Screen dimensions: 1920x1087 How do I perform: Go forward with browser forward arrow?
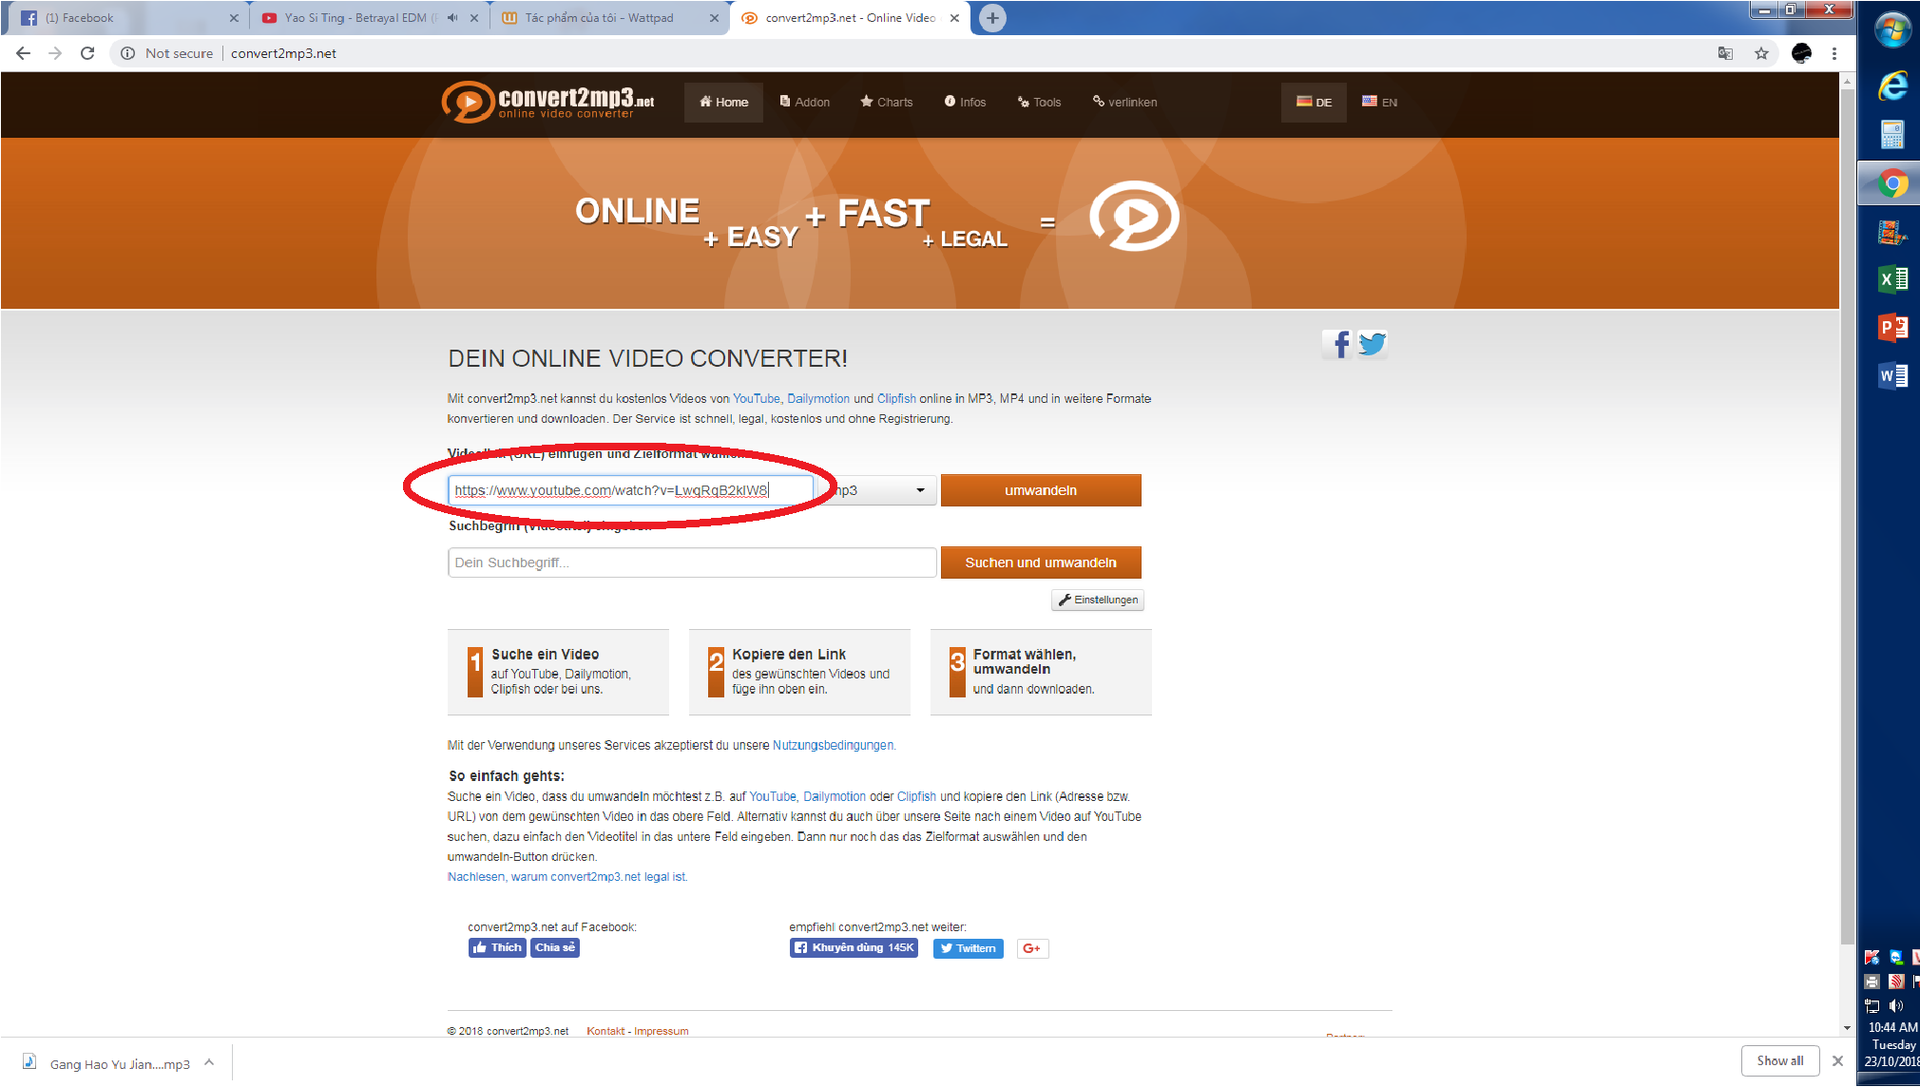click(55, 53)
